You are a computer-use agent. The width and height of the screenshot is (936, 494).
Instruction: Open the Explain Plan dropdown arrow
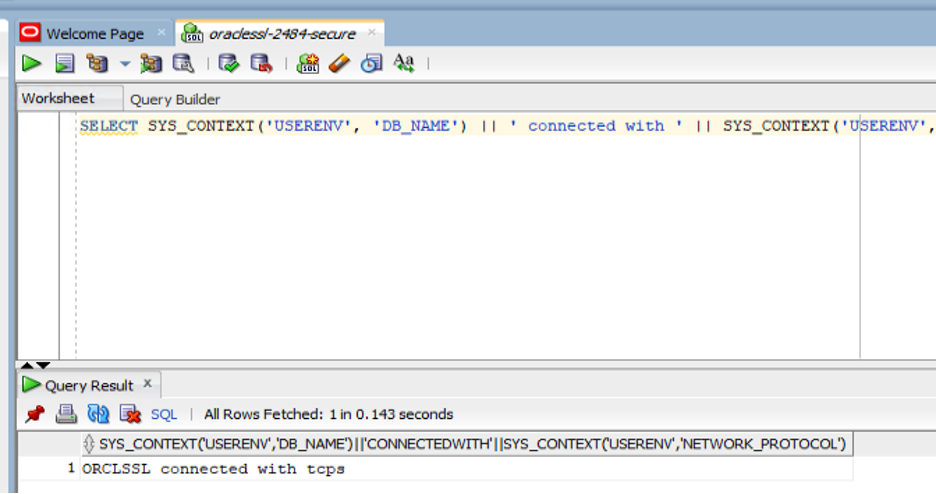(x=125, y=64)
